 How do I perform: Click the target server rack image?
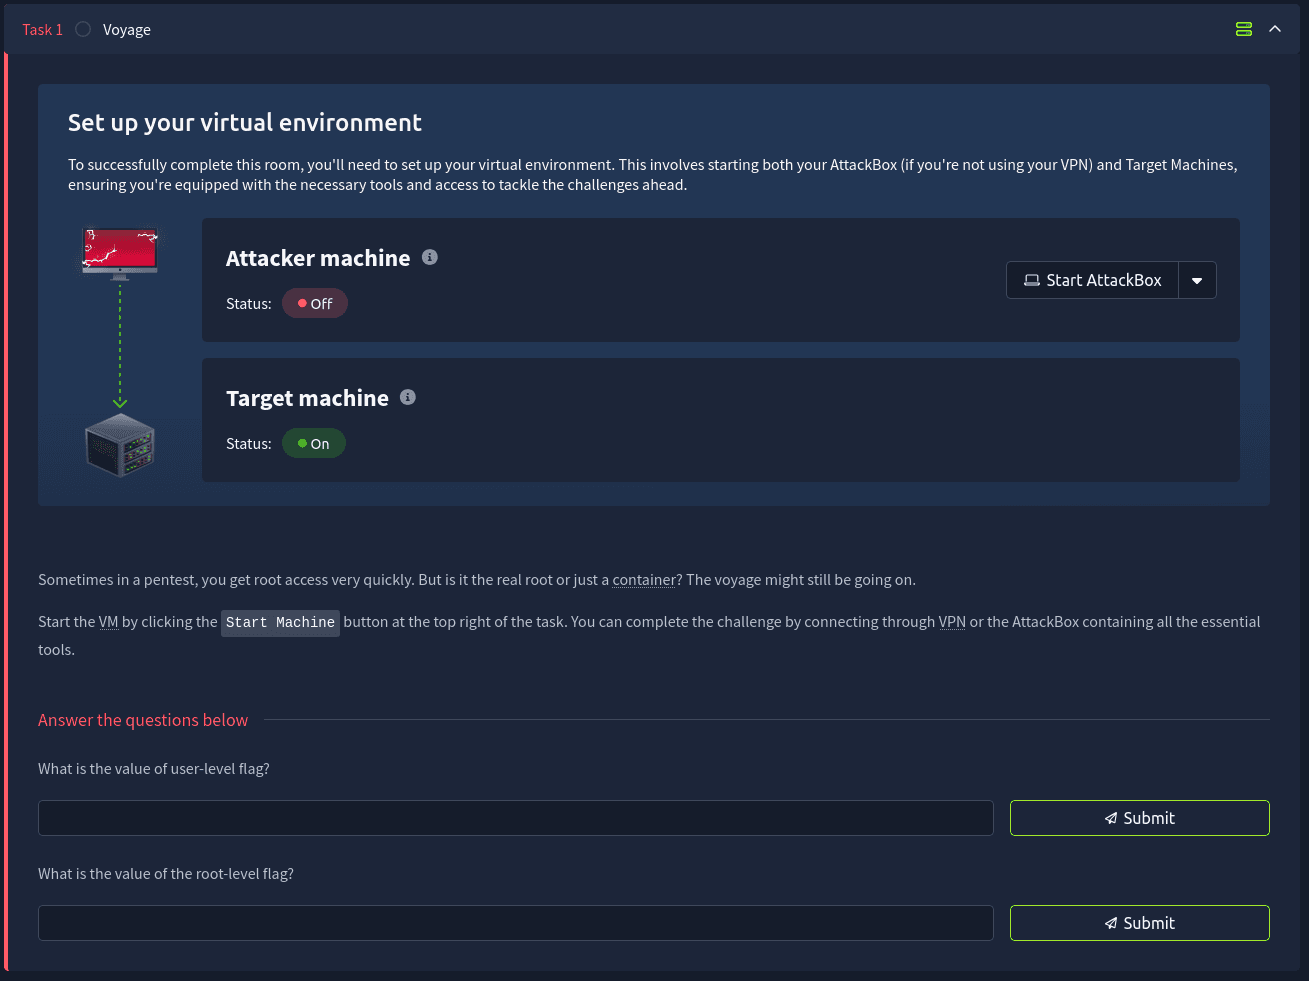click(120, 445)
